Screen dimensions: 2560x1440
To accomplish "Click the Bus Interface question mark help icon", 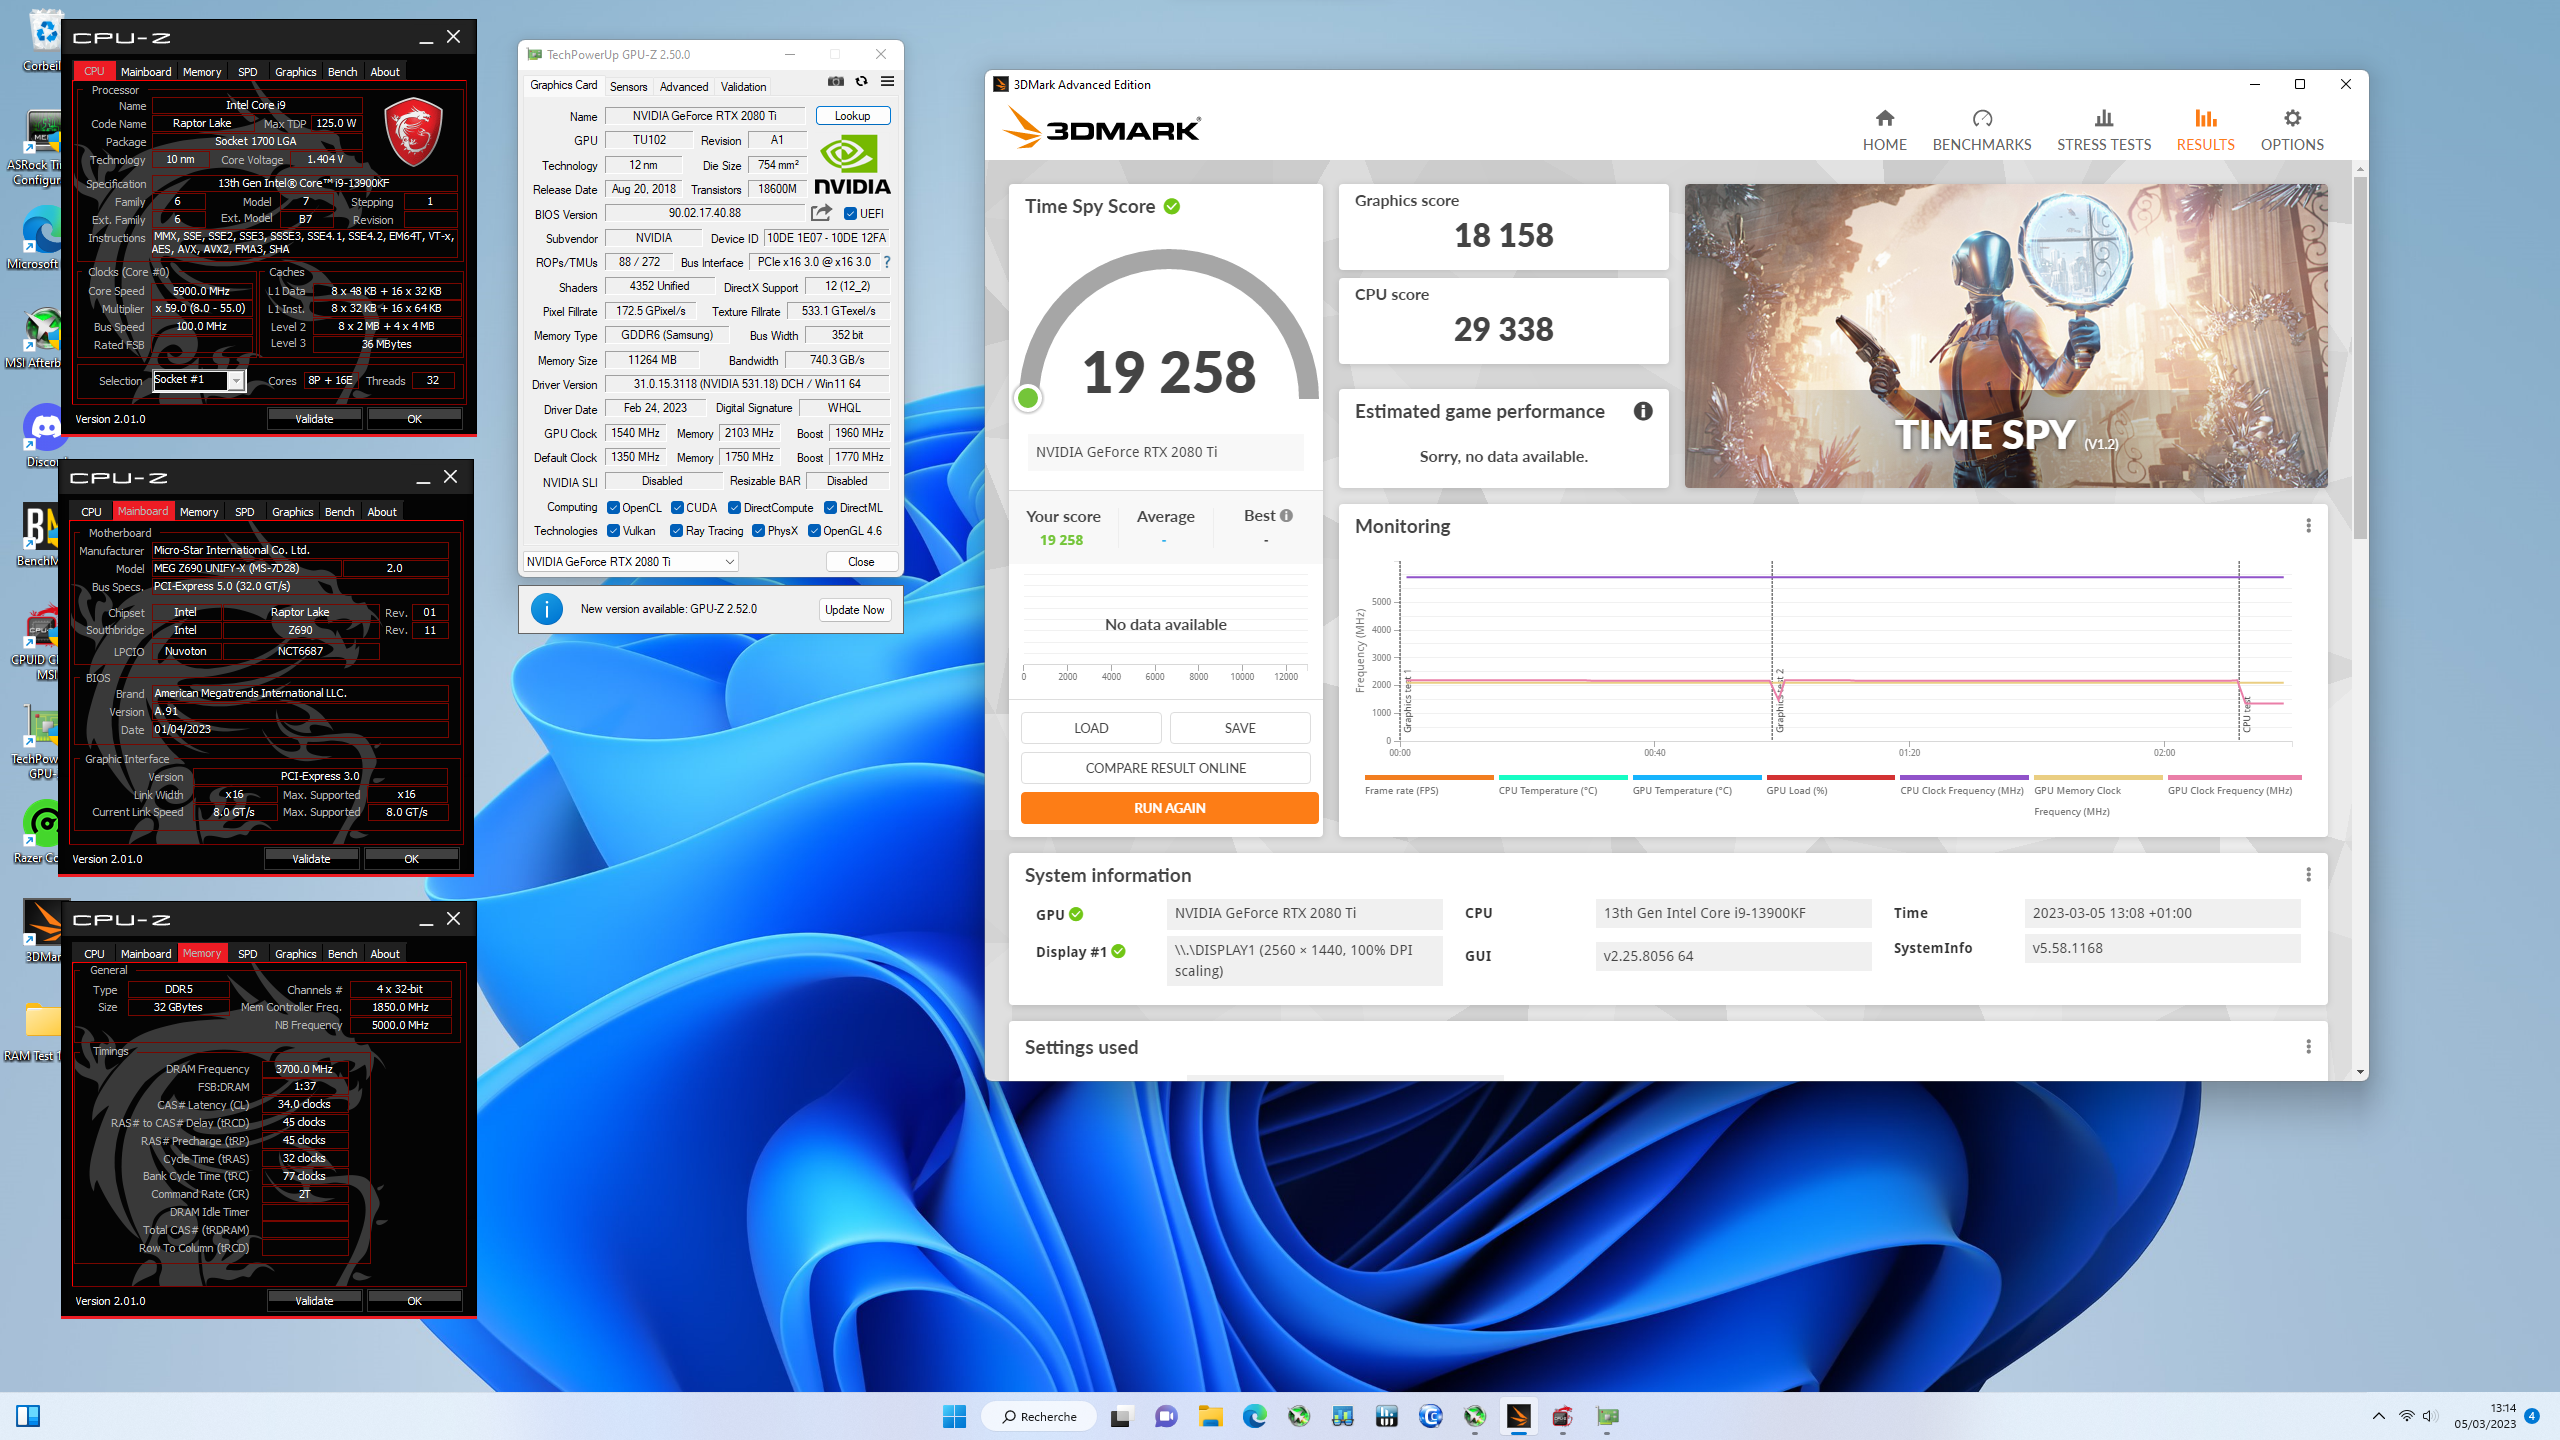I will point(886,262).
